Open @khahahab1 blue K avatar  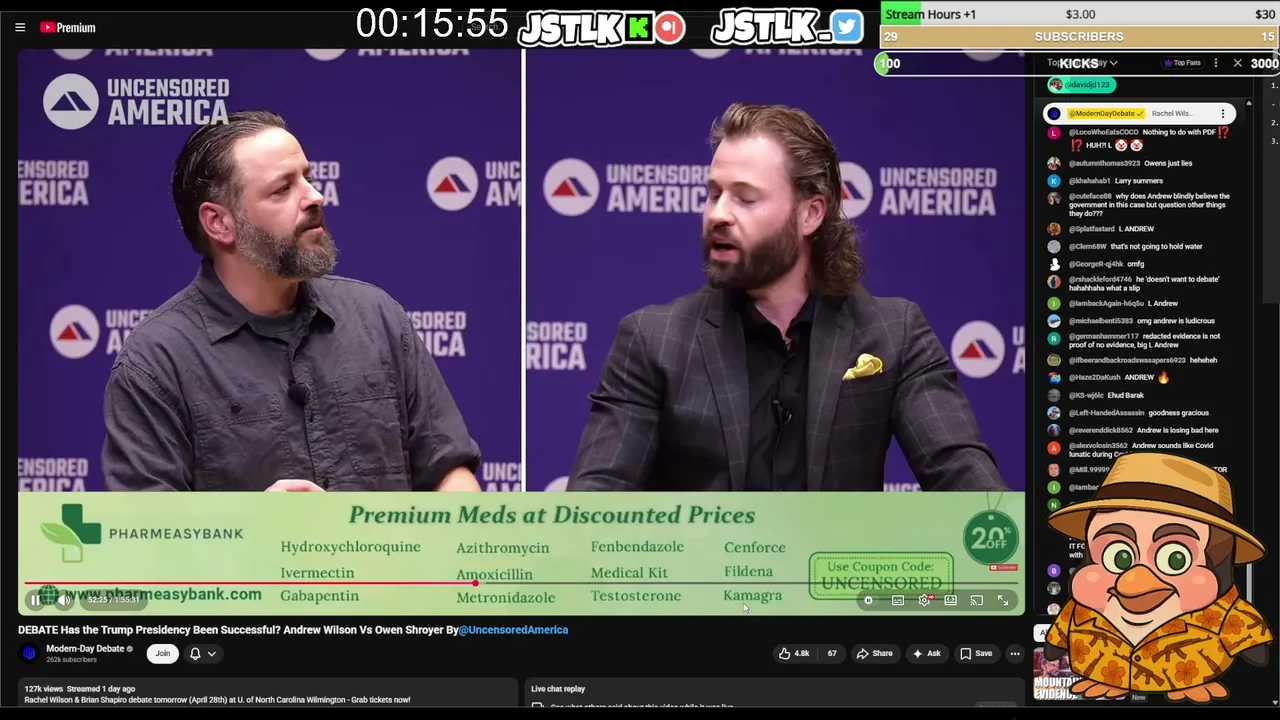point(1054,181)
